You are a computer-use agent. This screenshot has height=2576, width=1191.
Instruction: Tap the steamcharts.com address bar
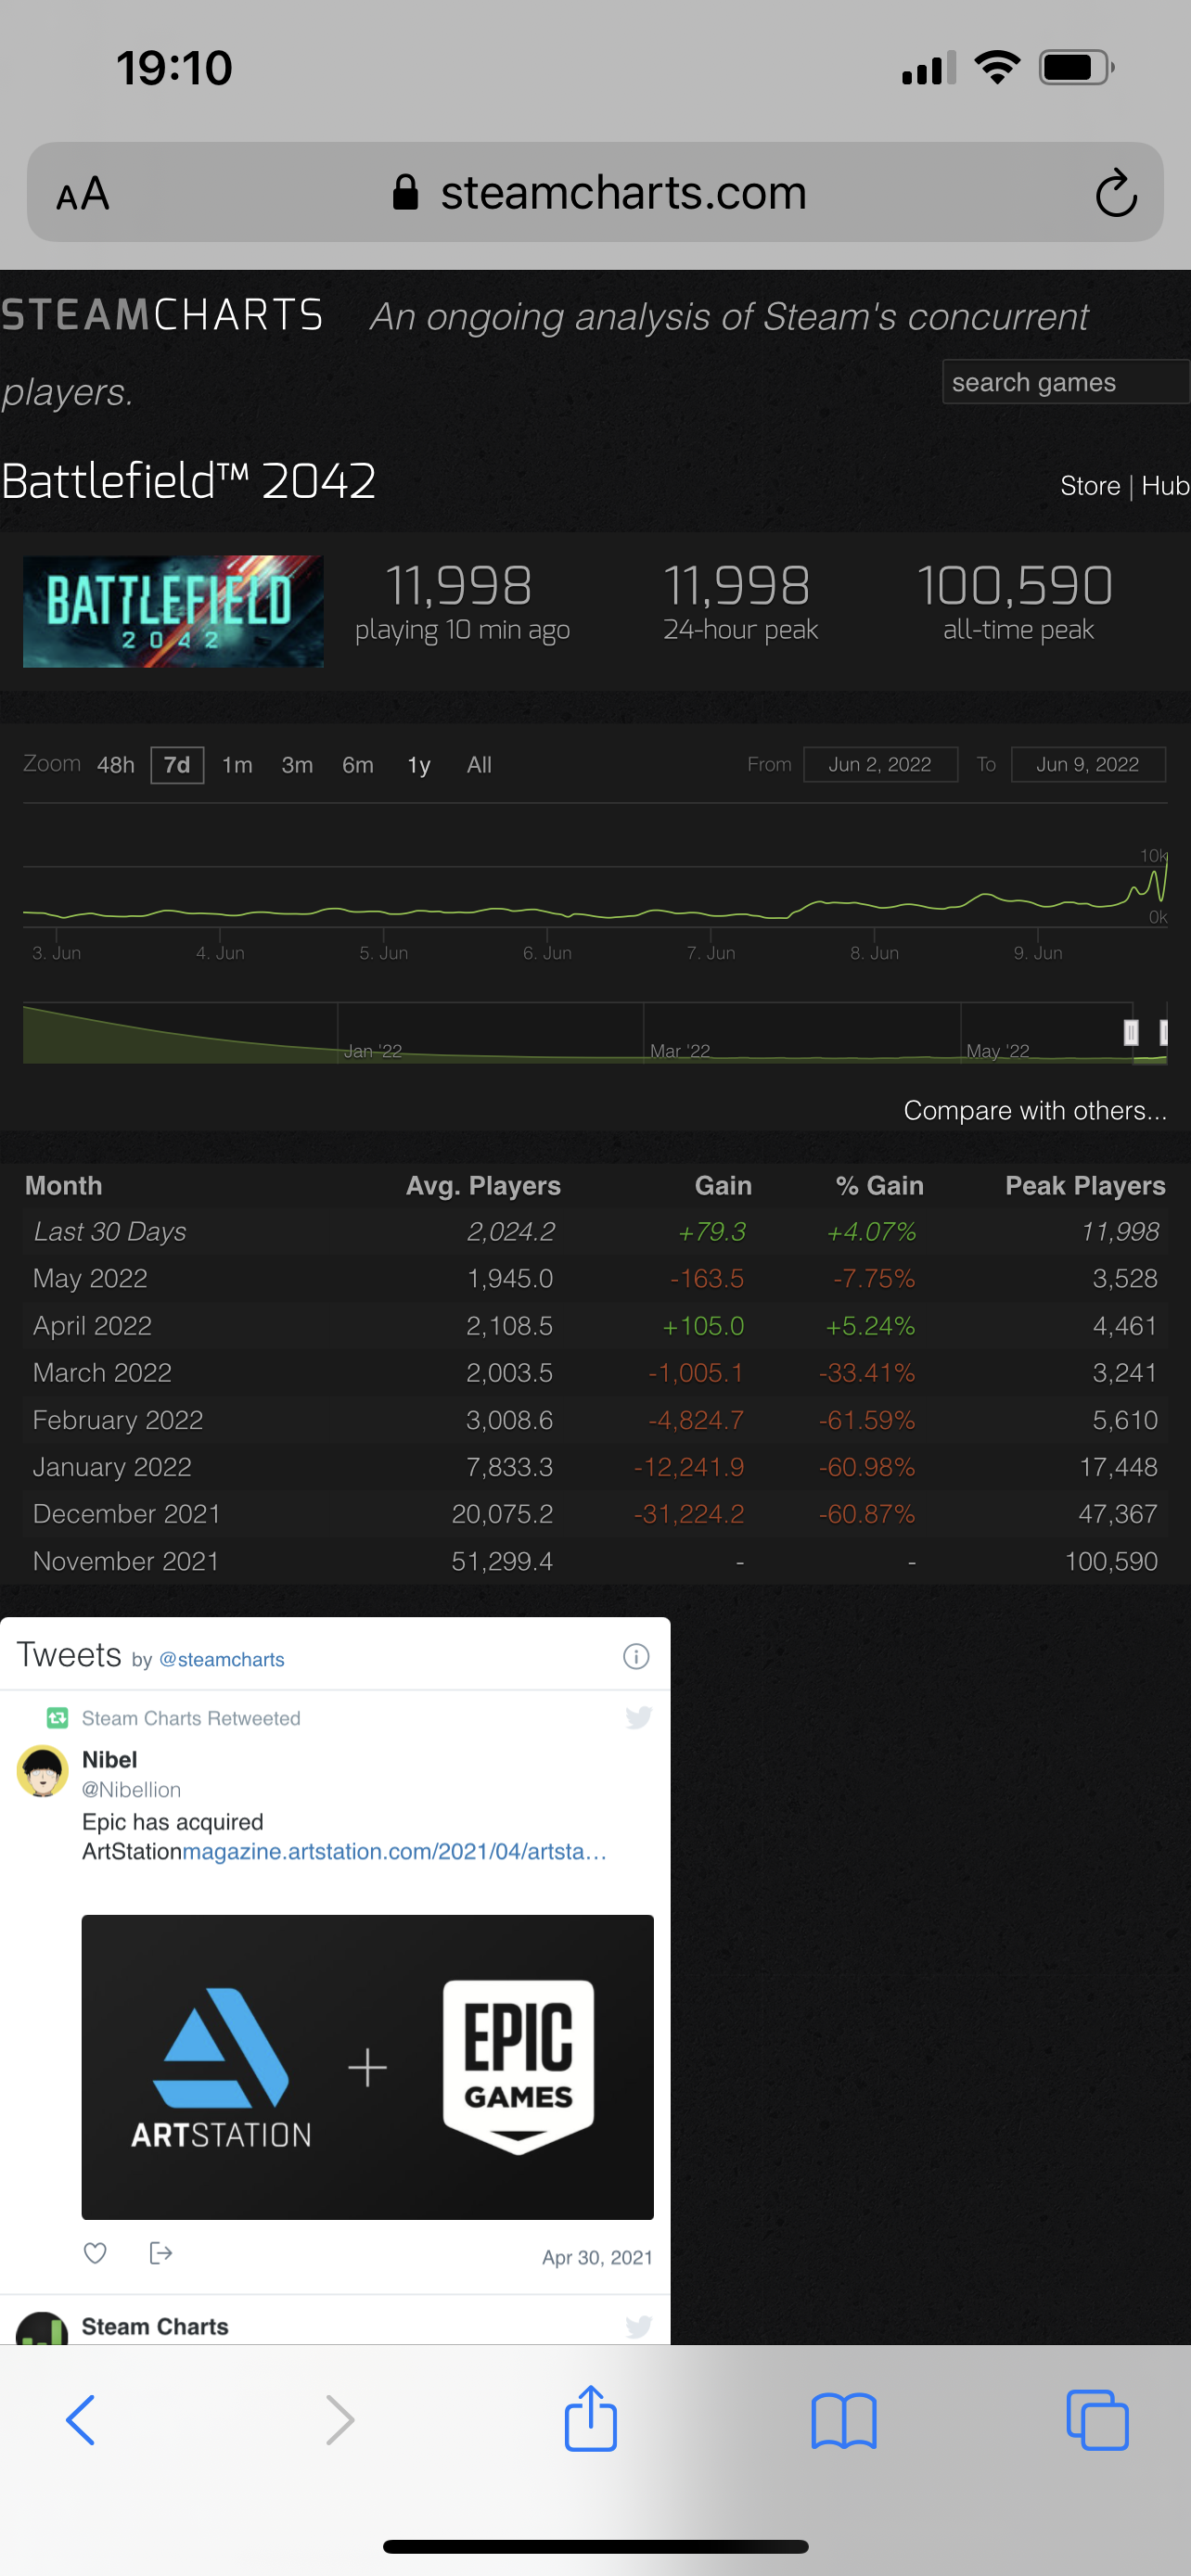click(595, 192)
